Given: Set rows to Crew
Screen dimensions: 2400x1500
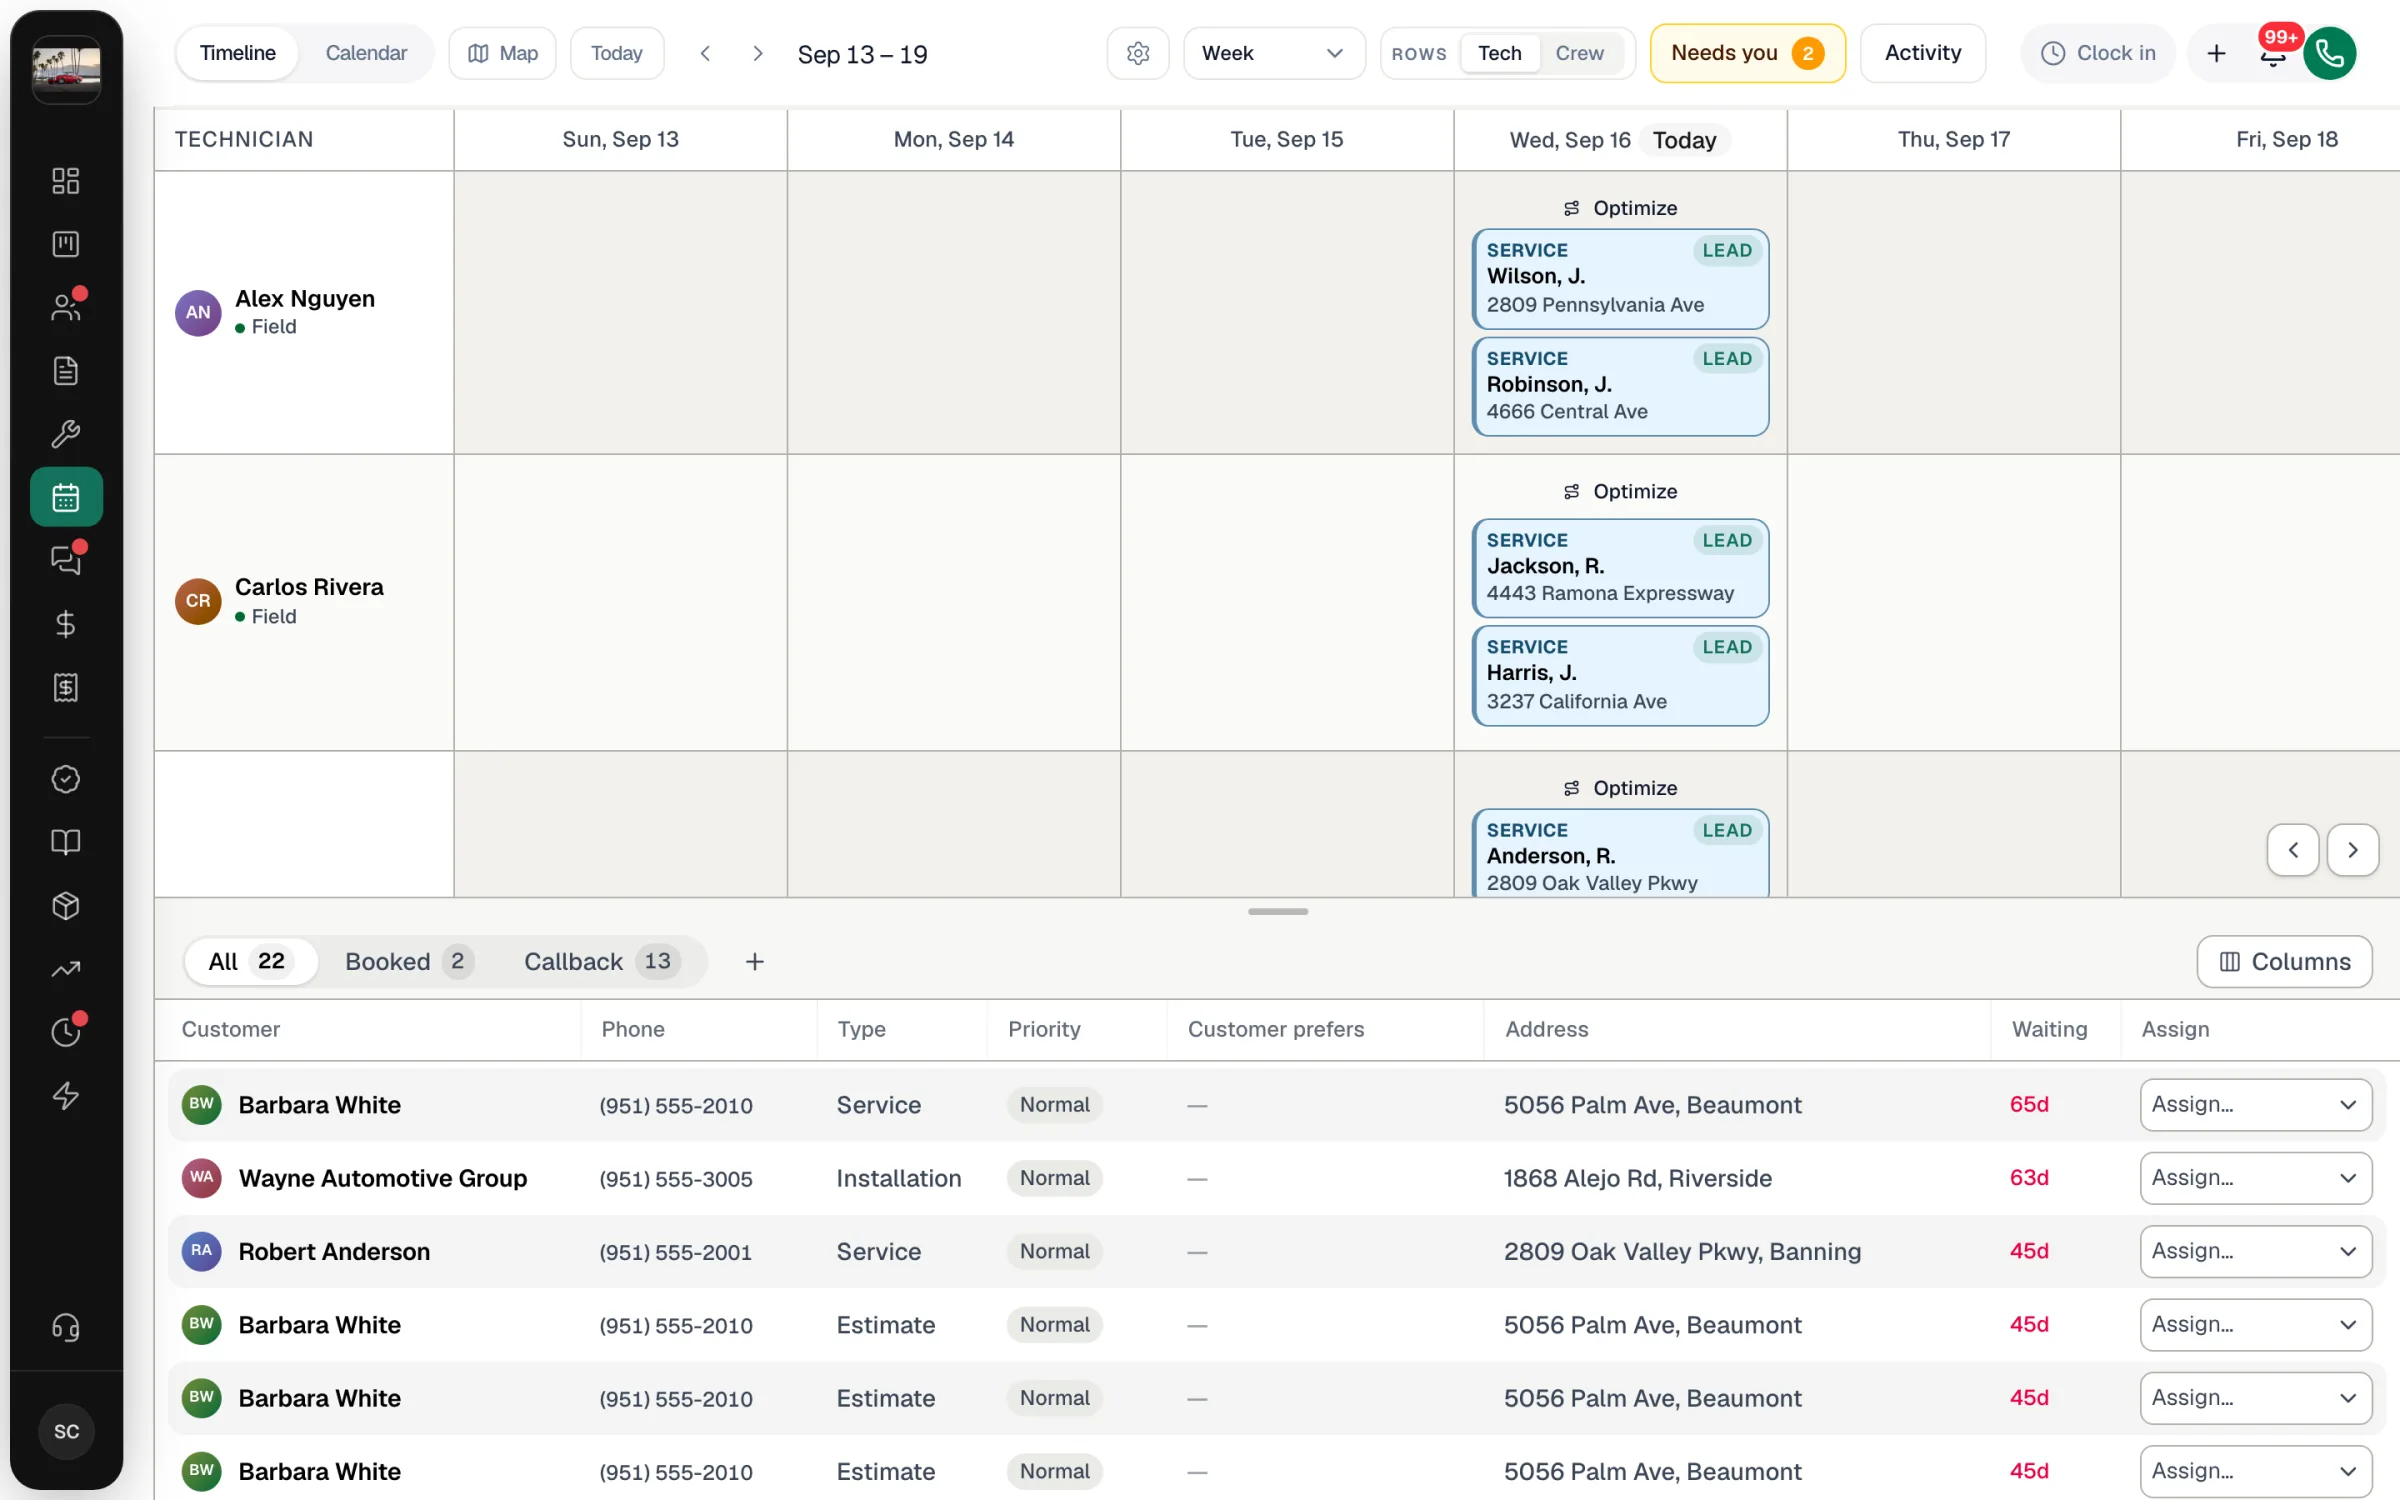Looking at the screenshot, I should (1580, 53).
